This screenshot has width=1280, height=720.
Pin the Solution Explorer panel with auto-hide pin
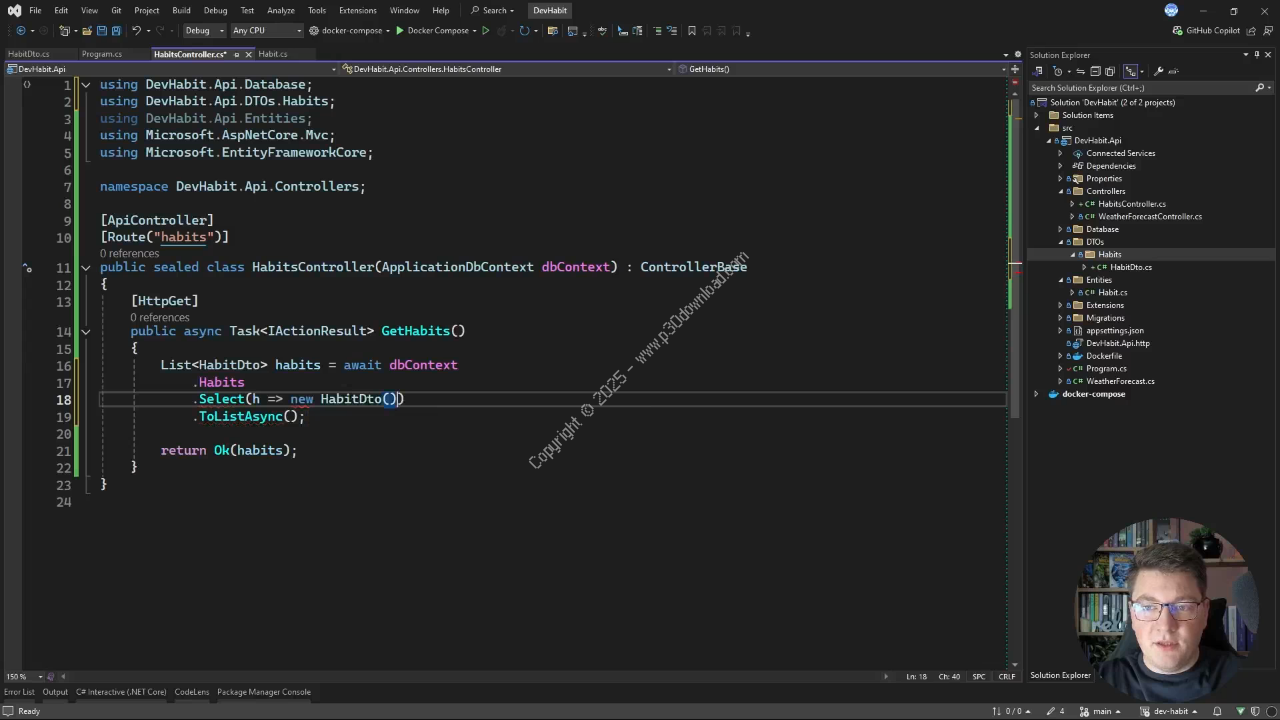1257,55
